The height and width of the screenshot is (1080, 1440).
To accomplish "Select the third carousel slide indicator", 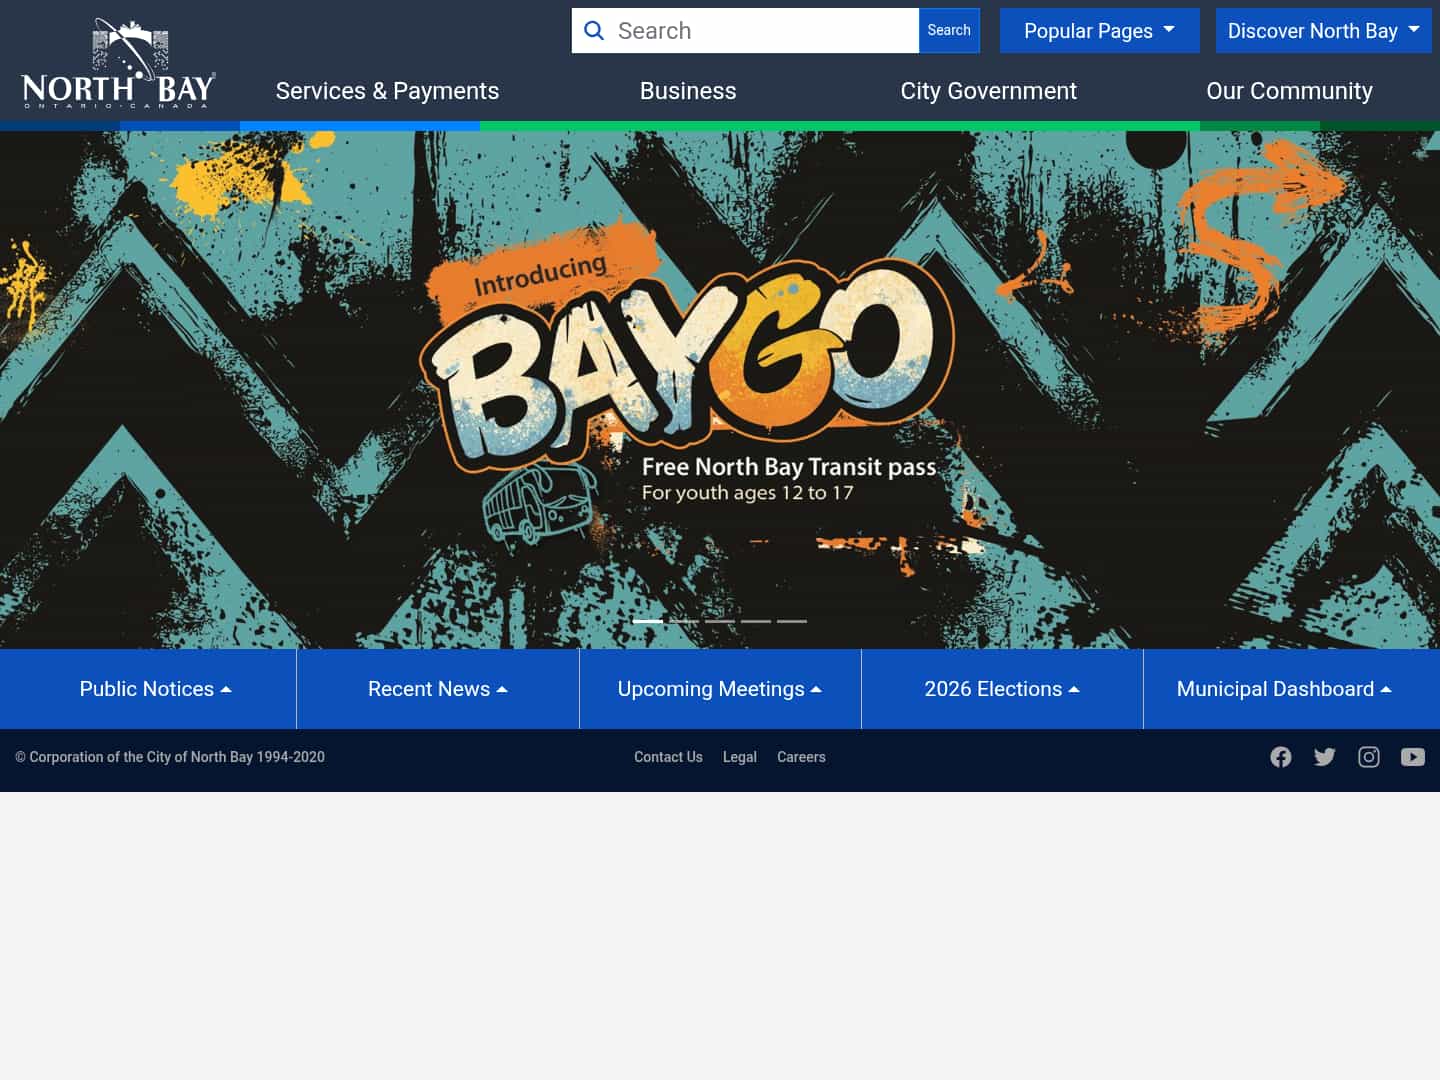I will (x=720, y=621).
